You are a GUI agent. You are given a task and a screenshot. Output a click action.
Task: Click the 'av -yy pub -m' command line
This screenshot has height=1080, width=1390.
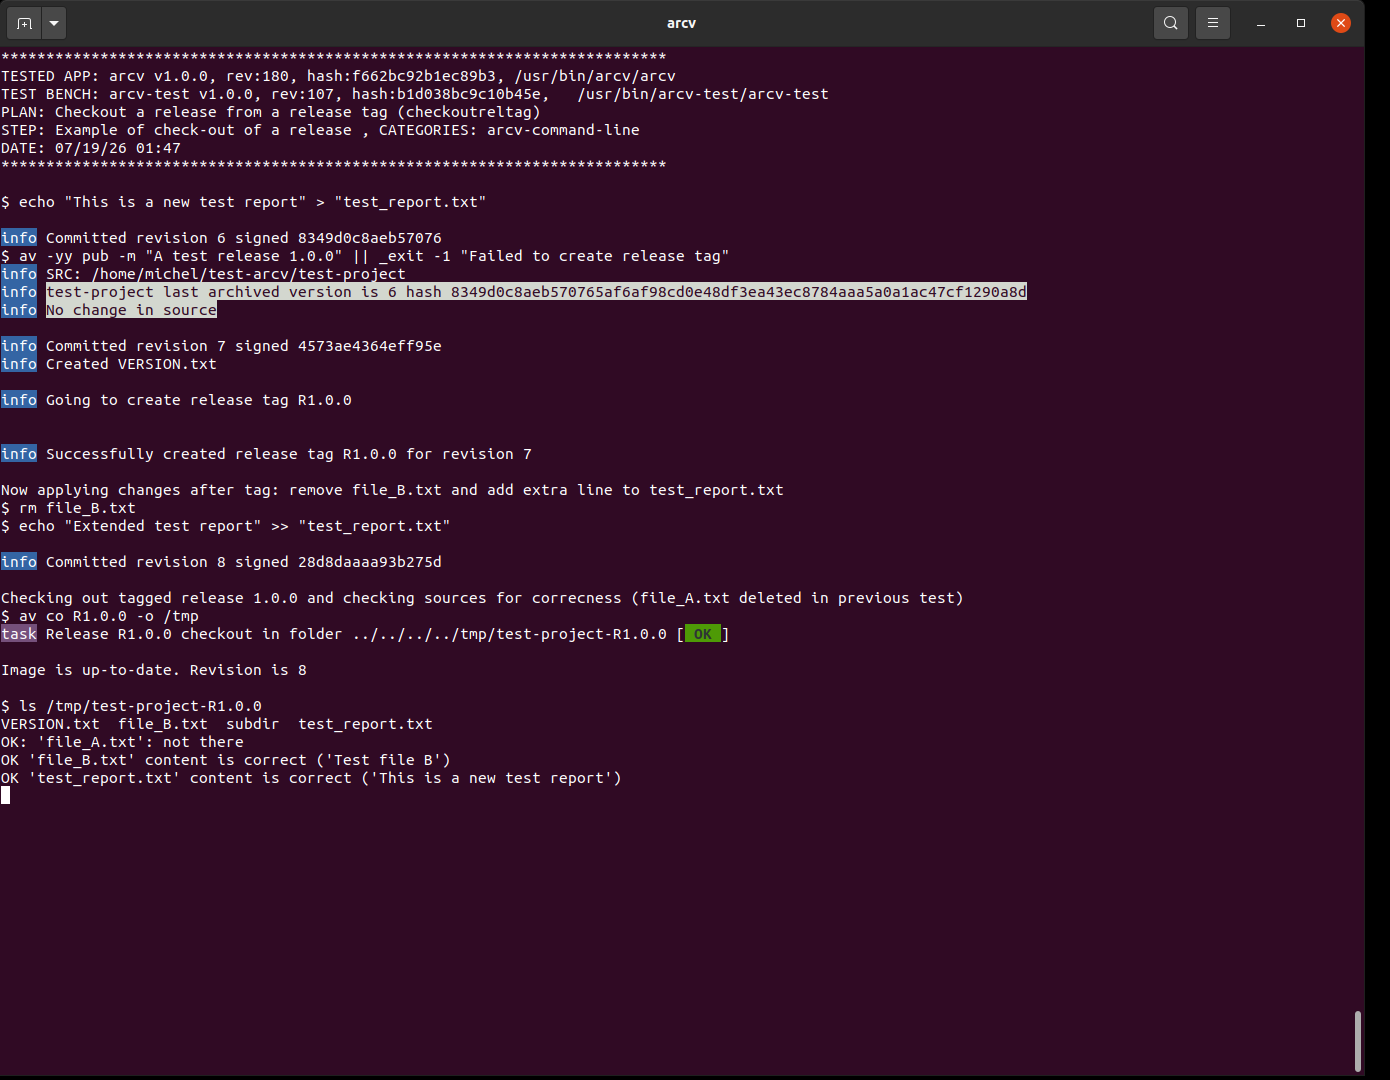365,256
